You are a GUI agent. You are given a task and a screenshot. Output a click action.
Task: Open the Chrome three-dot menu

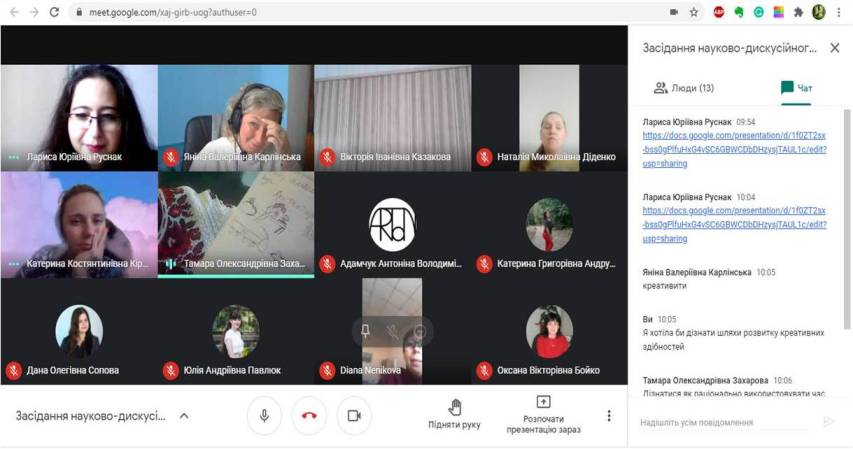(x=839, y=12)
